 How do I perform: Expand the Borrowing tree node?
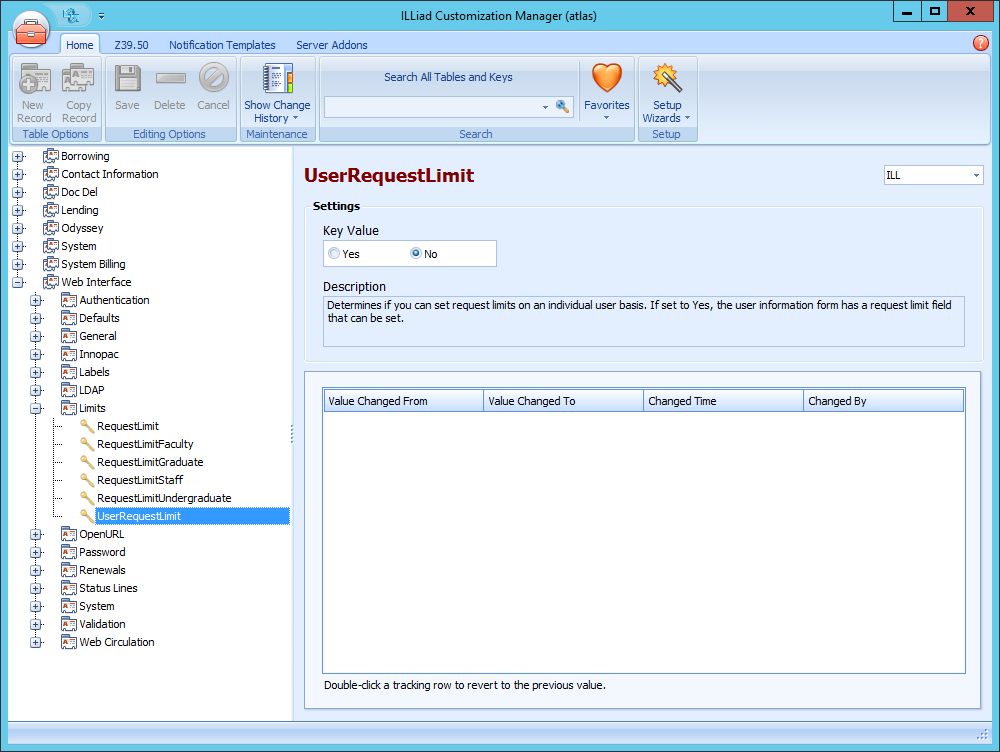pyautogui.click(x=18, y=156)
